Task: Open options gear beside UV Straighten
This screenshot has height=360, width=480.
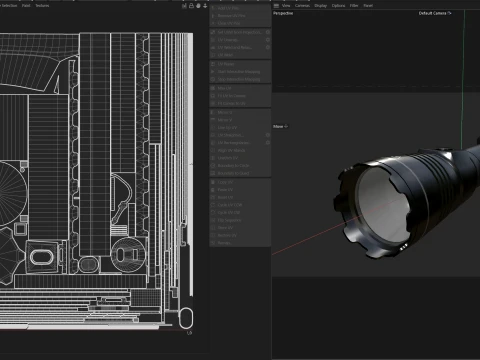Action: click(268, 135)
